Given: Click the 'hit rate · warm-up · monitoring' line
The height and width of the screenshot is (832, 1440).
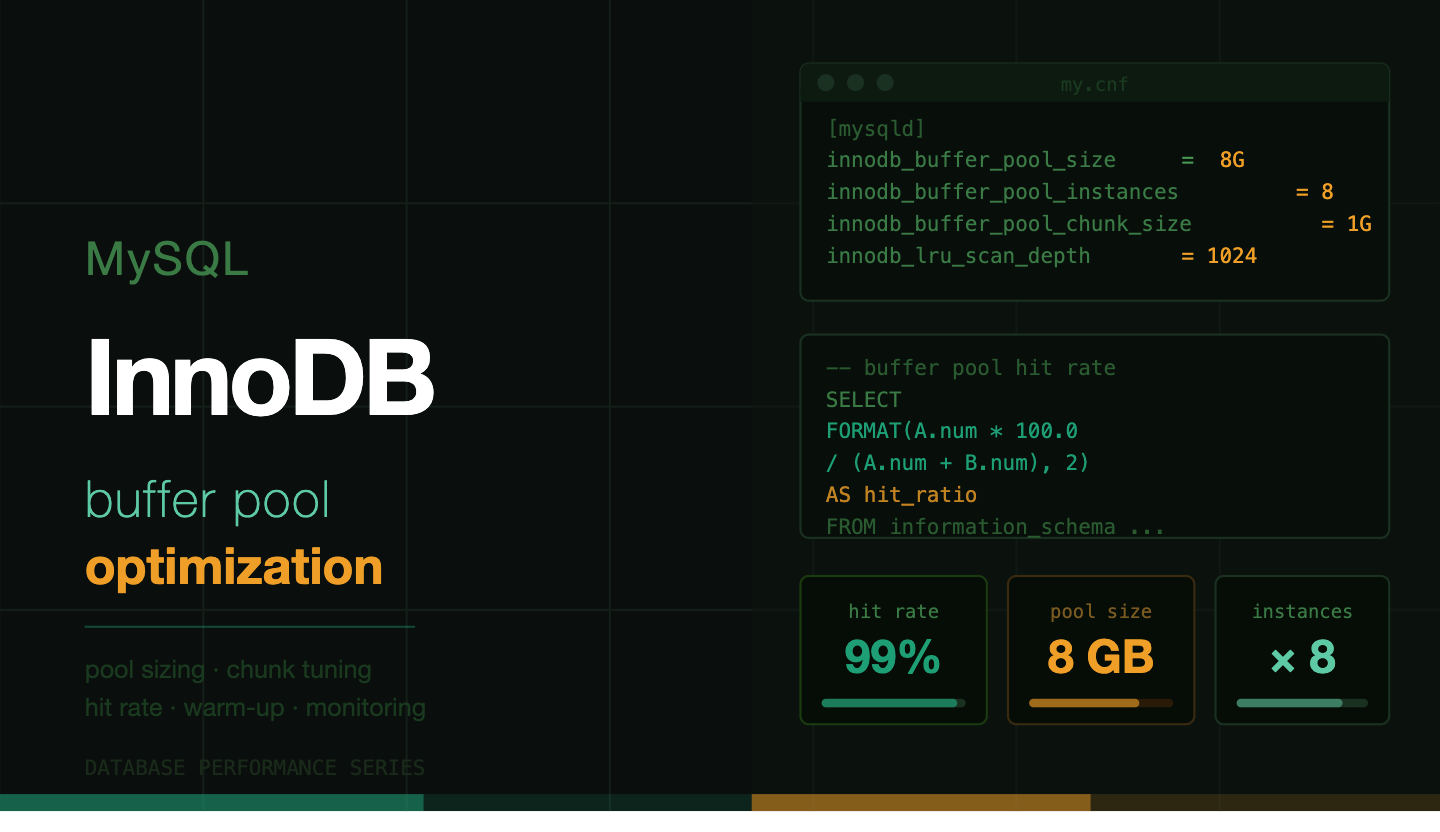Looking at the screenshot, I should coord(255,708).
